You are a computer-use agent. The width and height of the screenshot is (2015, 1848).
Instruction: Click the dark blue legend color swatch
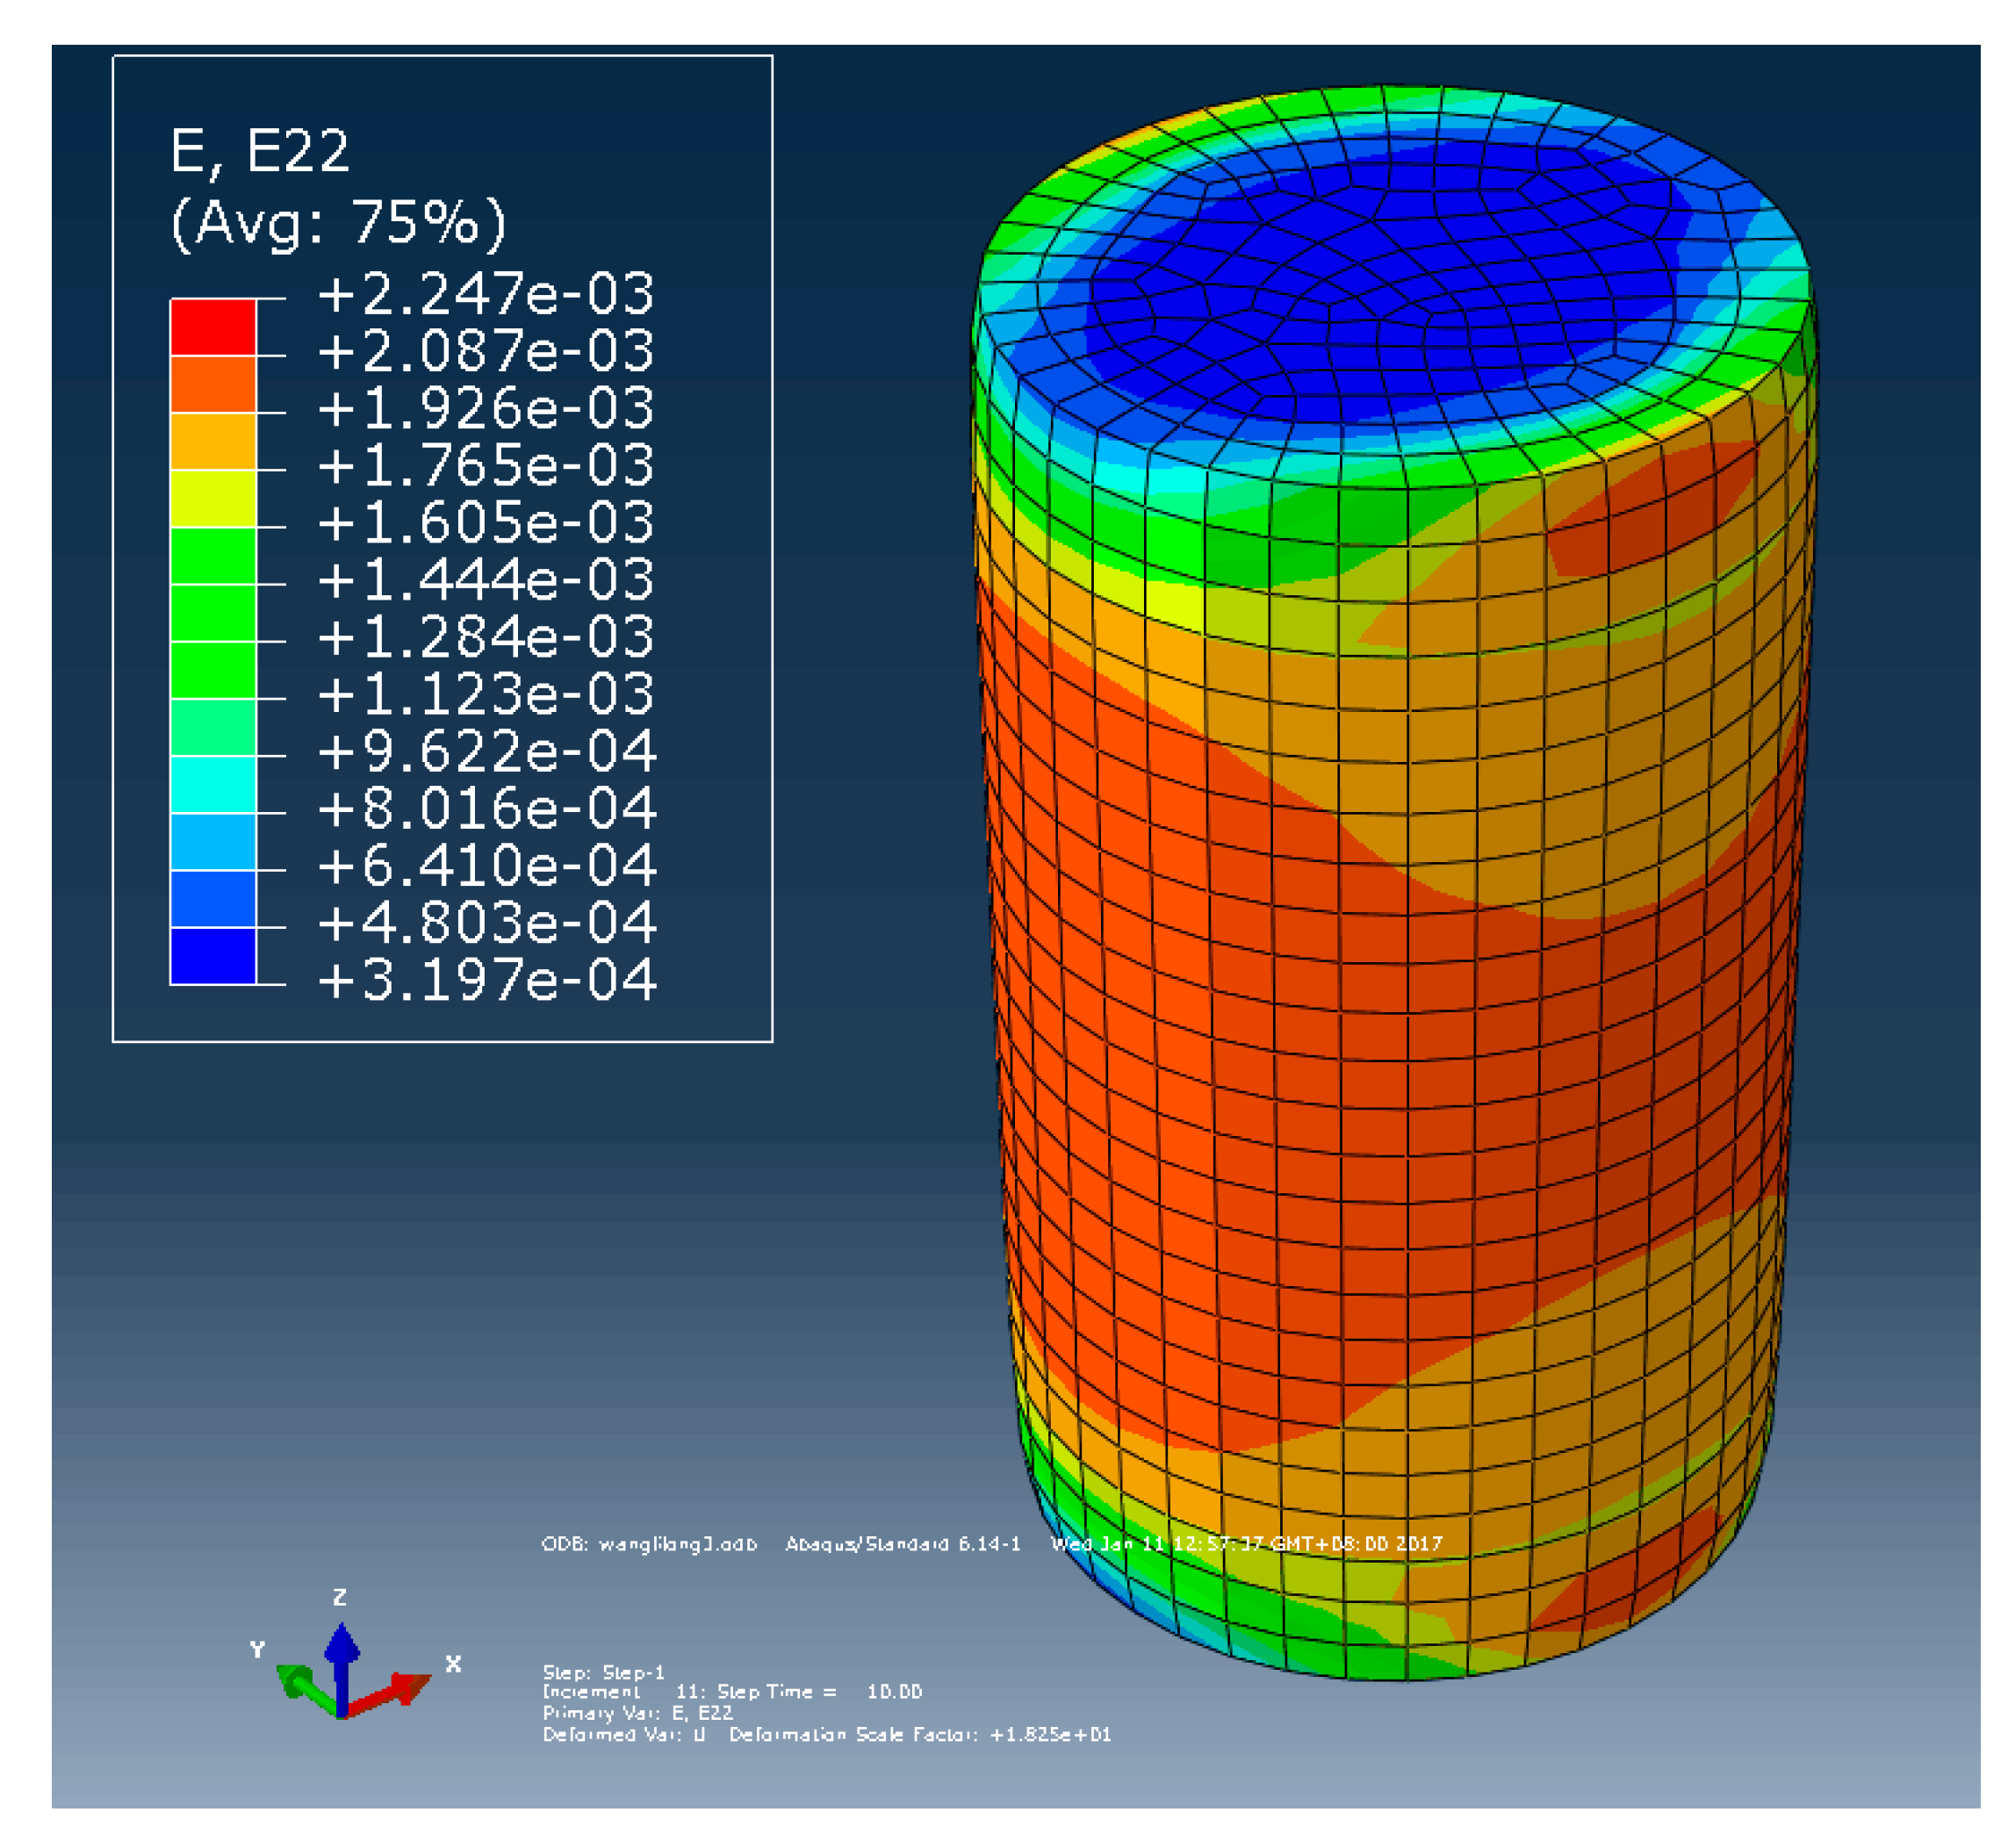(213, 956)
